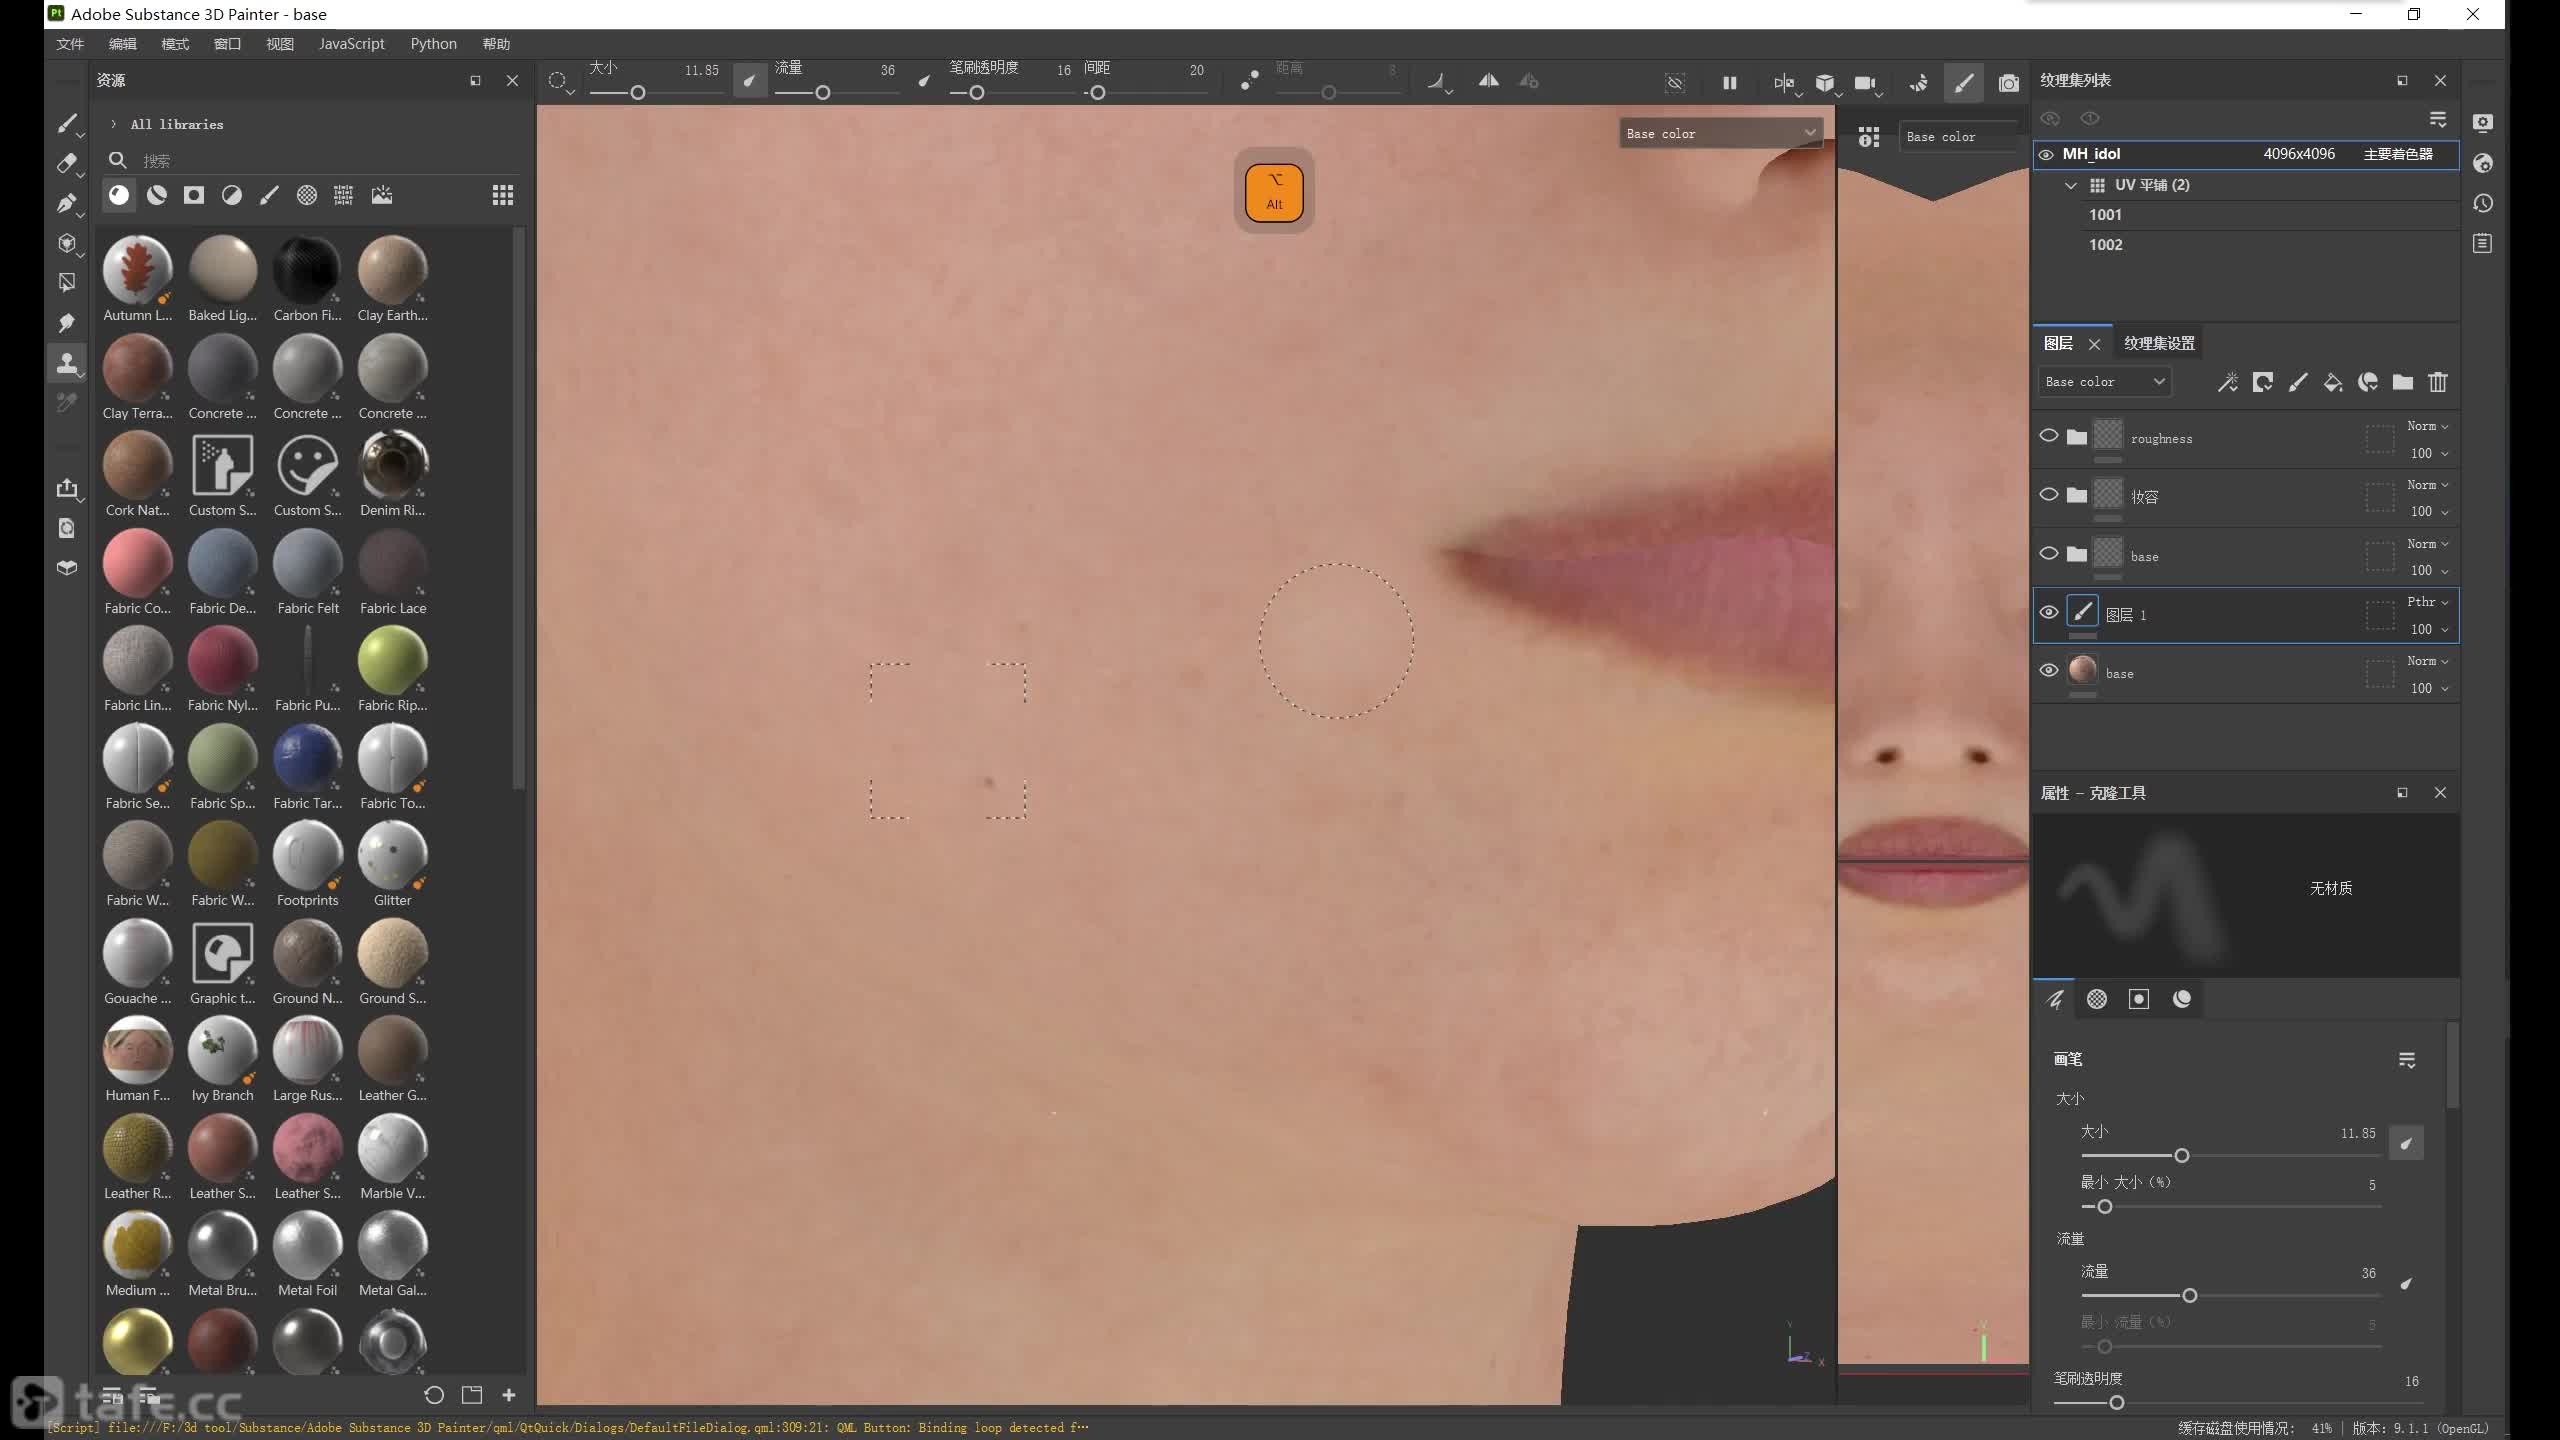Image resolution: width=2560 pixels, height=1440 pixels.
Task: Add fill layer in Layers panel
Action: click(2333, 382)
